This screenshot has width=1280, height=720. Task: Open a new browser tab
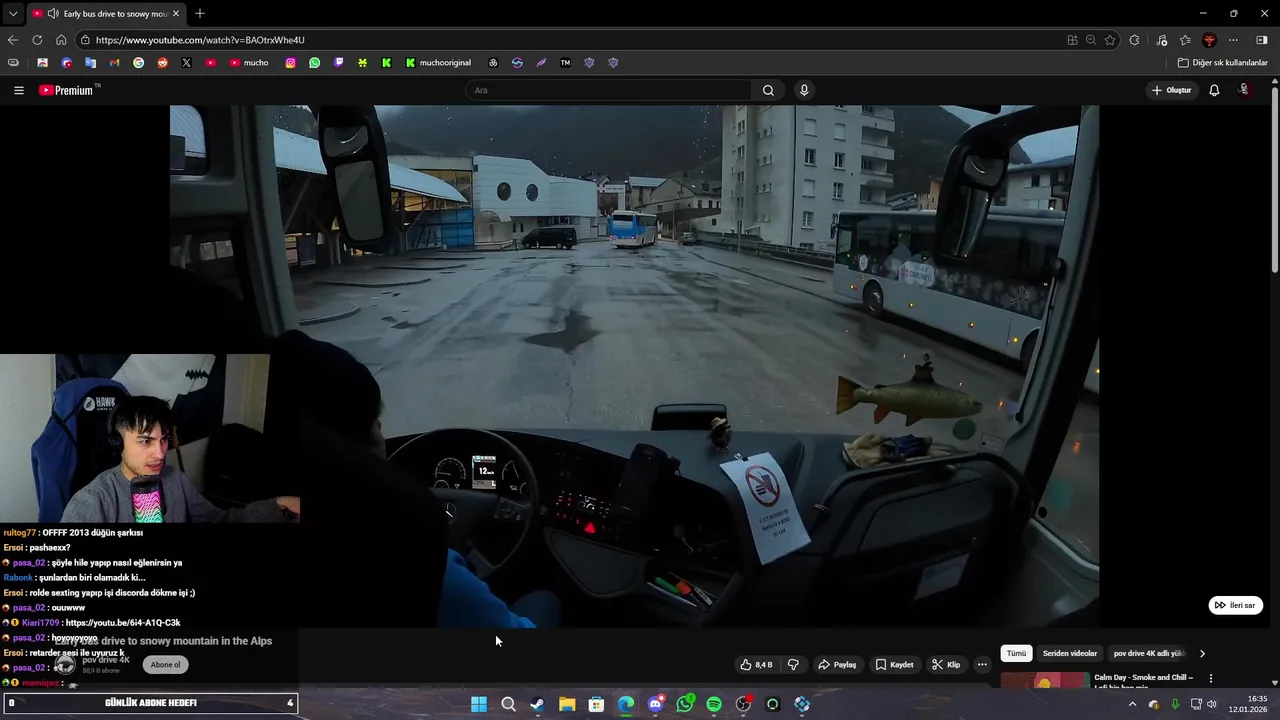coord(200,13)
